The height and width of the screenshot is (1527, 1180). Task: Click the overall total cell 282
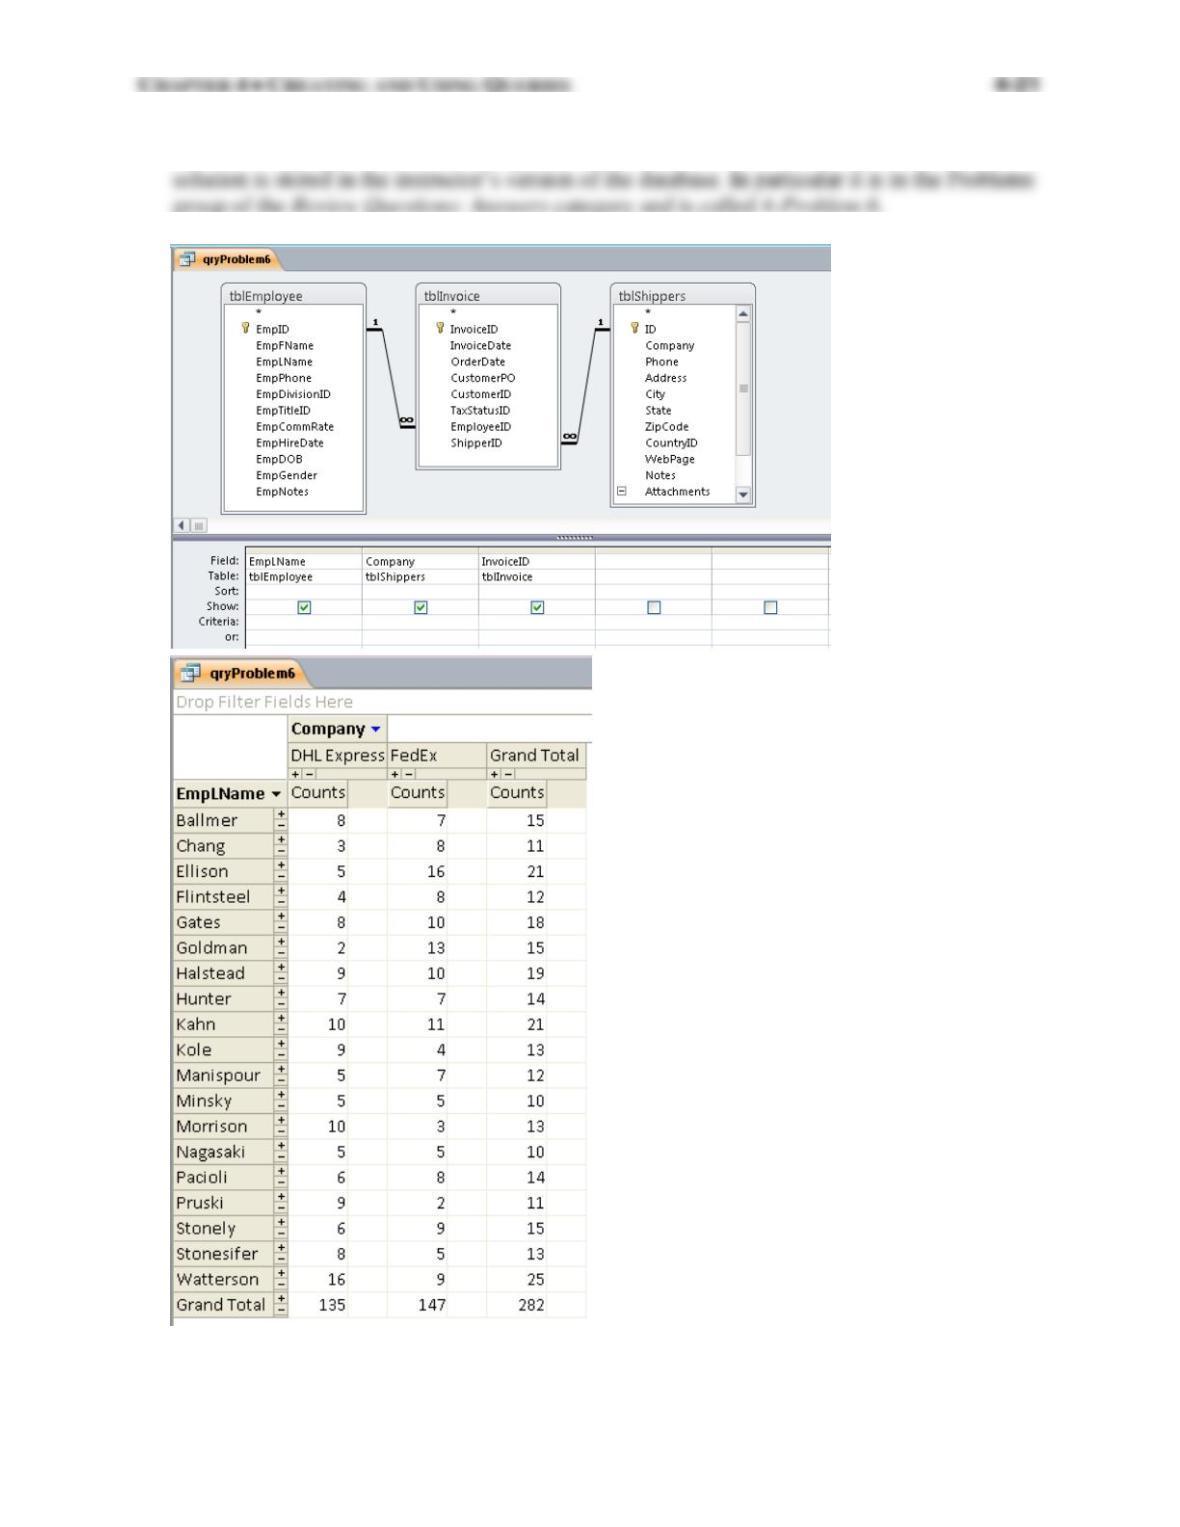[531, 1305]
